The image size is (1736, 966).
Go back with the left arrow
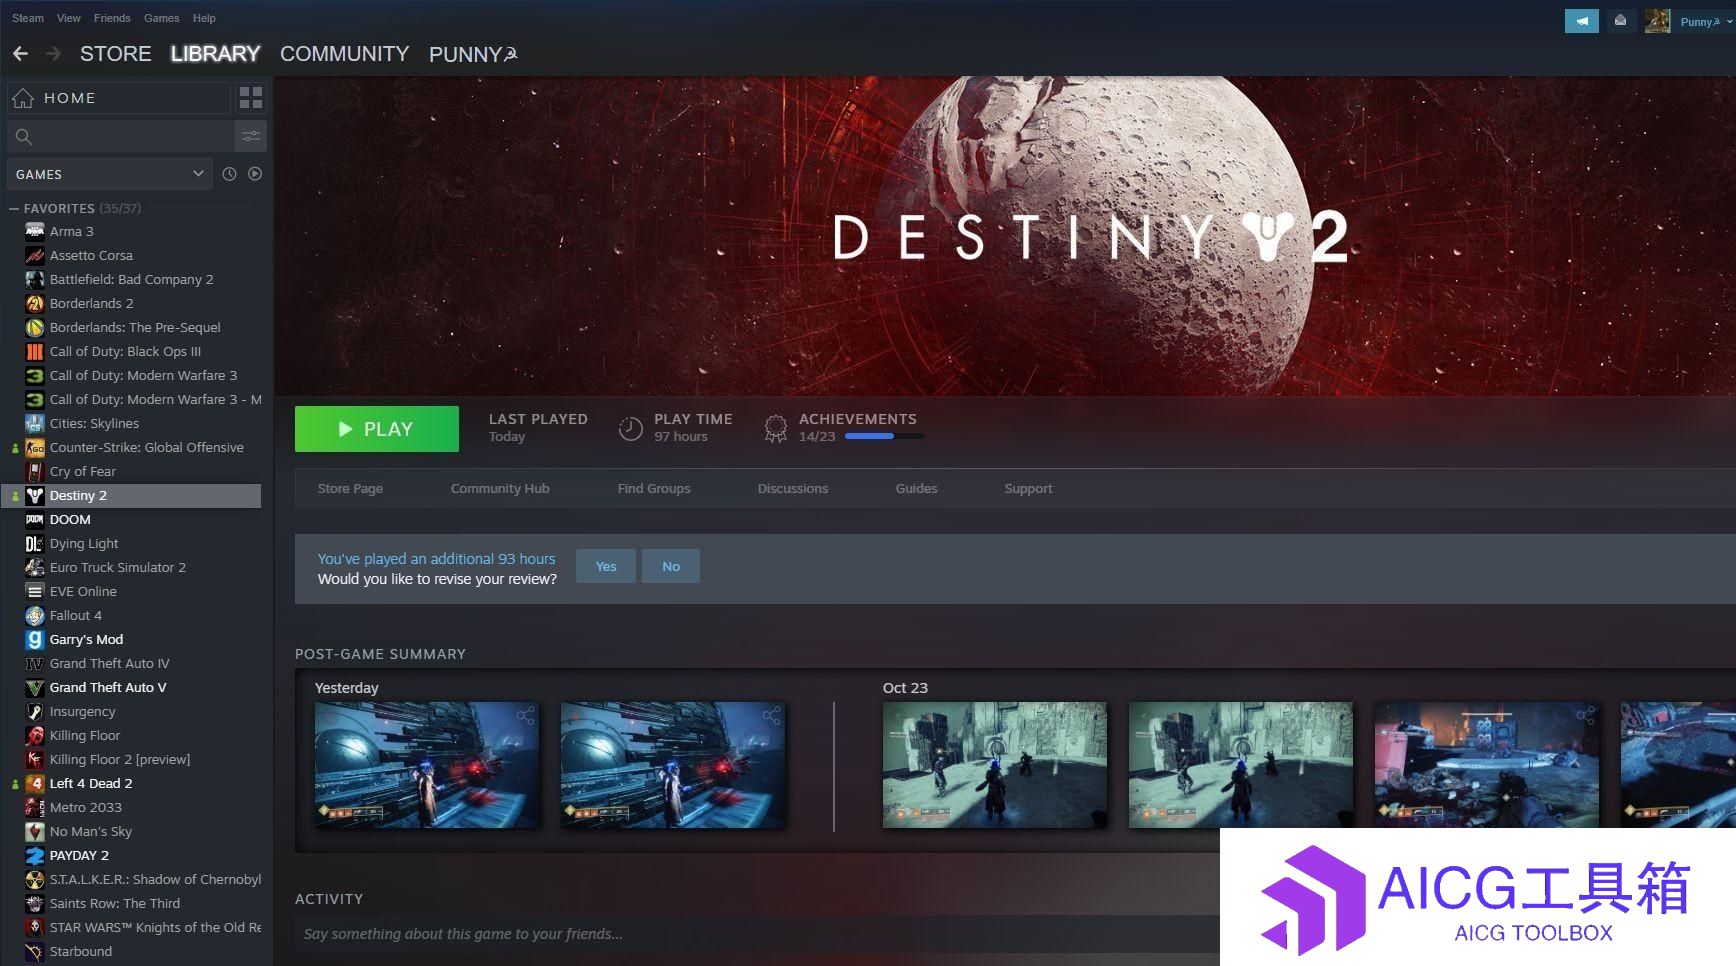[x=20, y=54]
